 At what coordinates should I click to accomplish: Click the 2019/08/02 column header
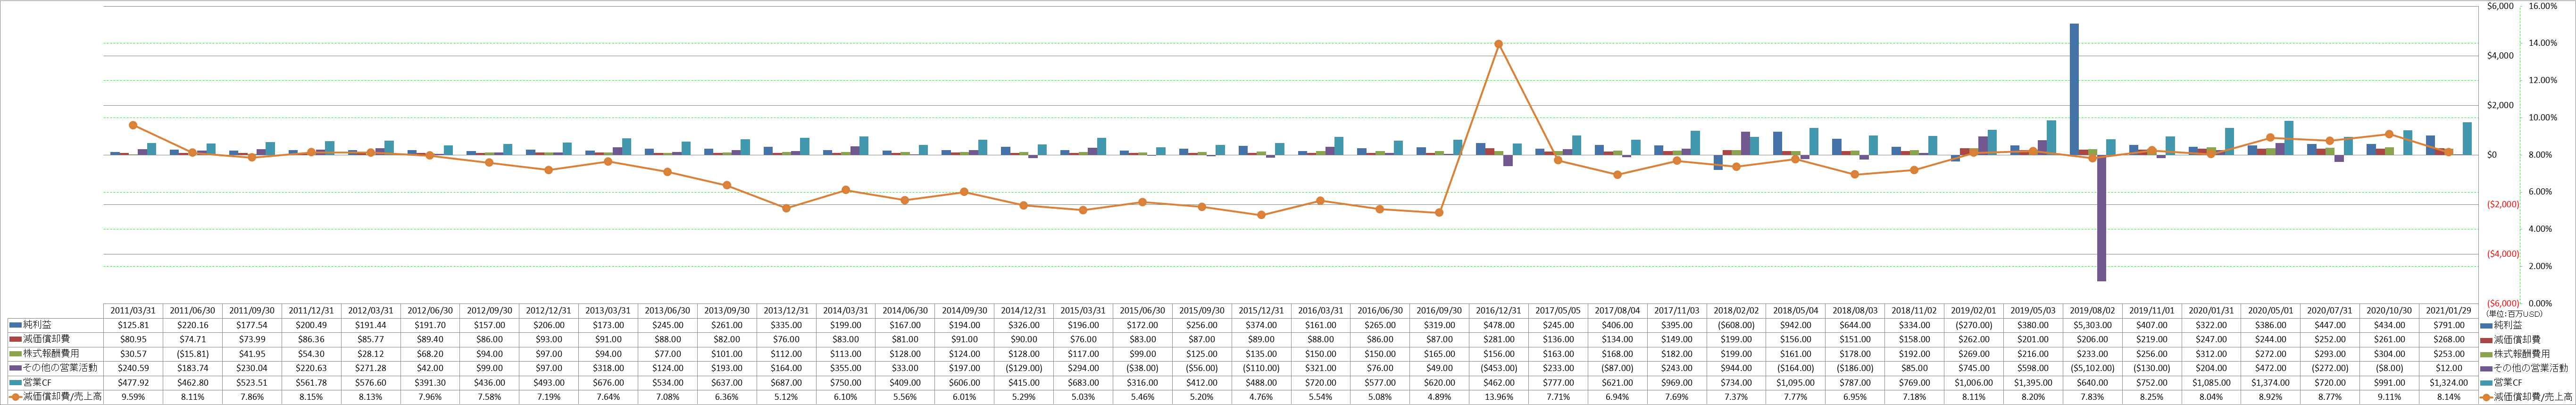point(2092,311)
